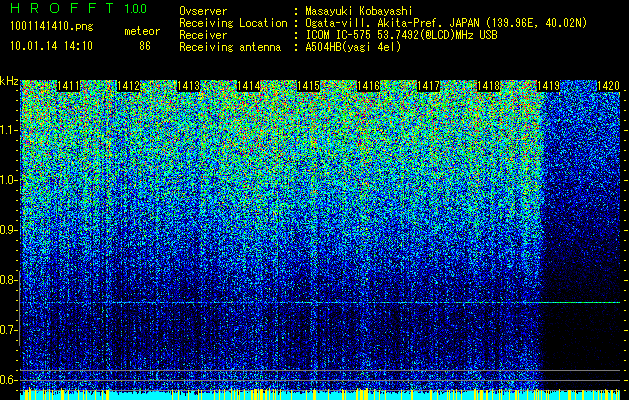Click the file name 1001141410.png

[x=52, y=26]
